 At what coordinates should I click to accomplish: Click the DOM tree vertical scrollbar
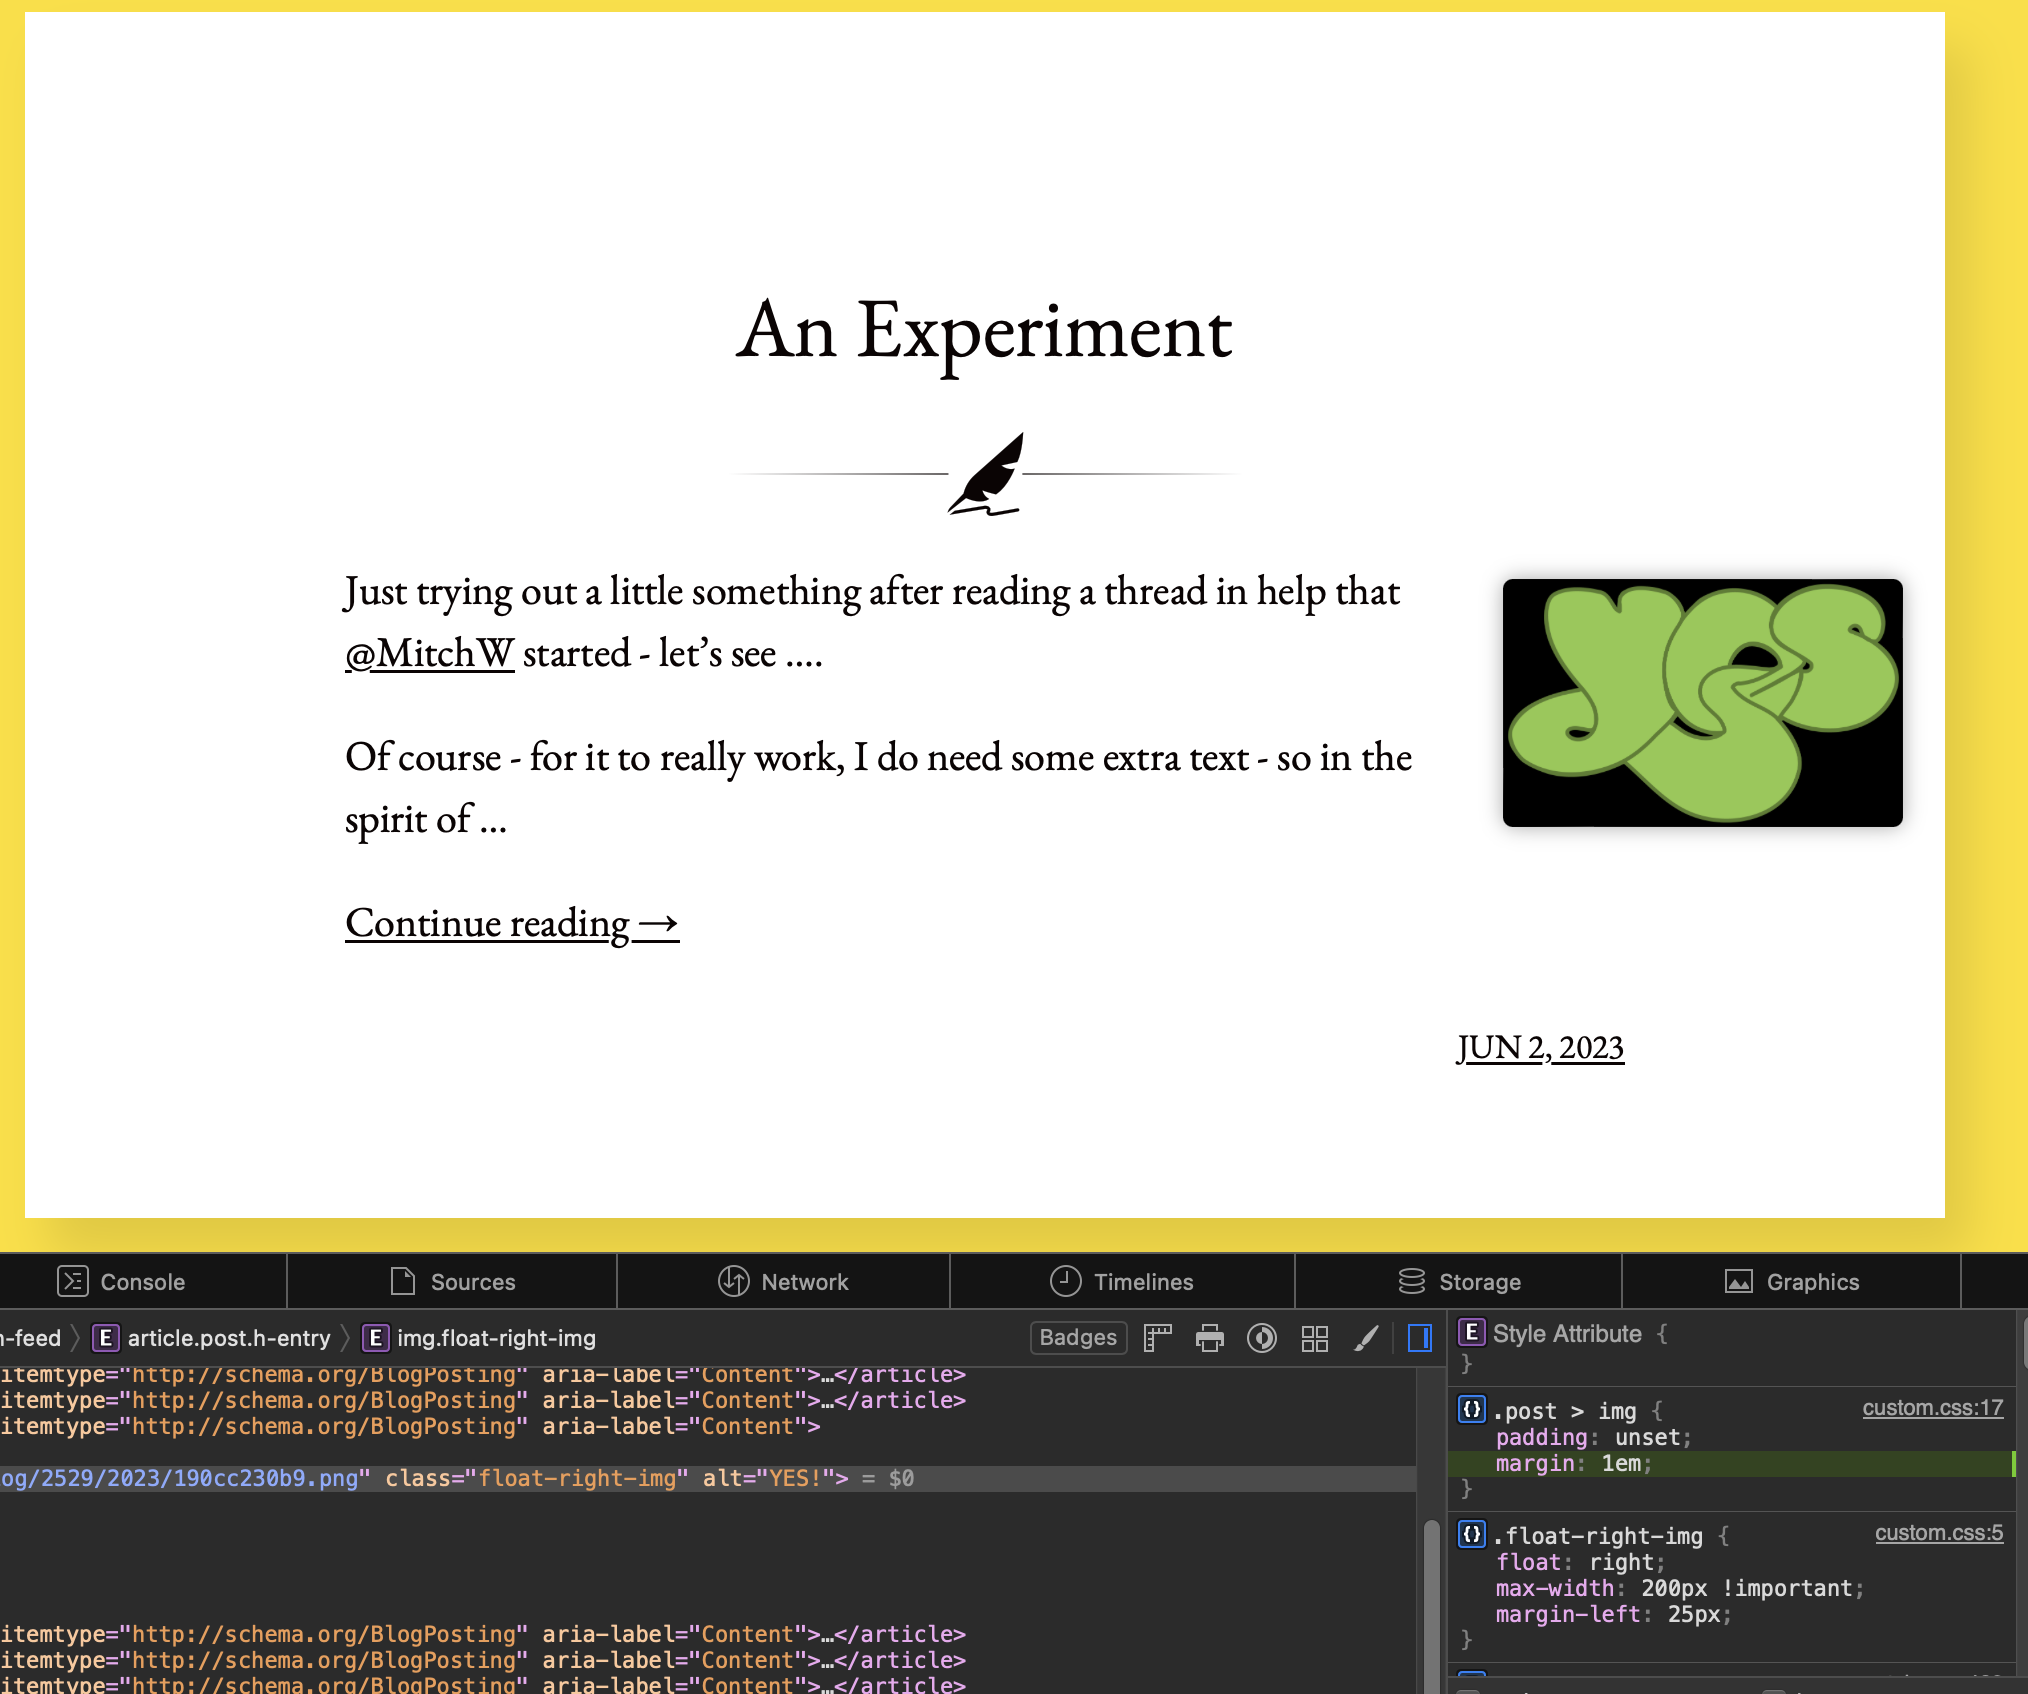pyautogui.click(x=1431, y=1607)
